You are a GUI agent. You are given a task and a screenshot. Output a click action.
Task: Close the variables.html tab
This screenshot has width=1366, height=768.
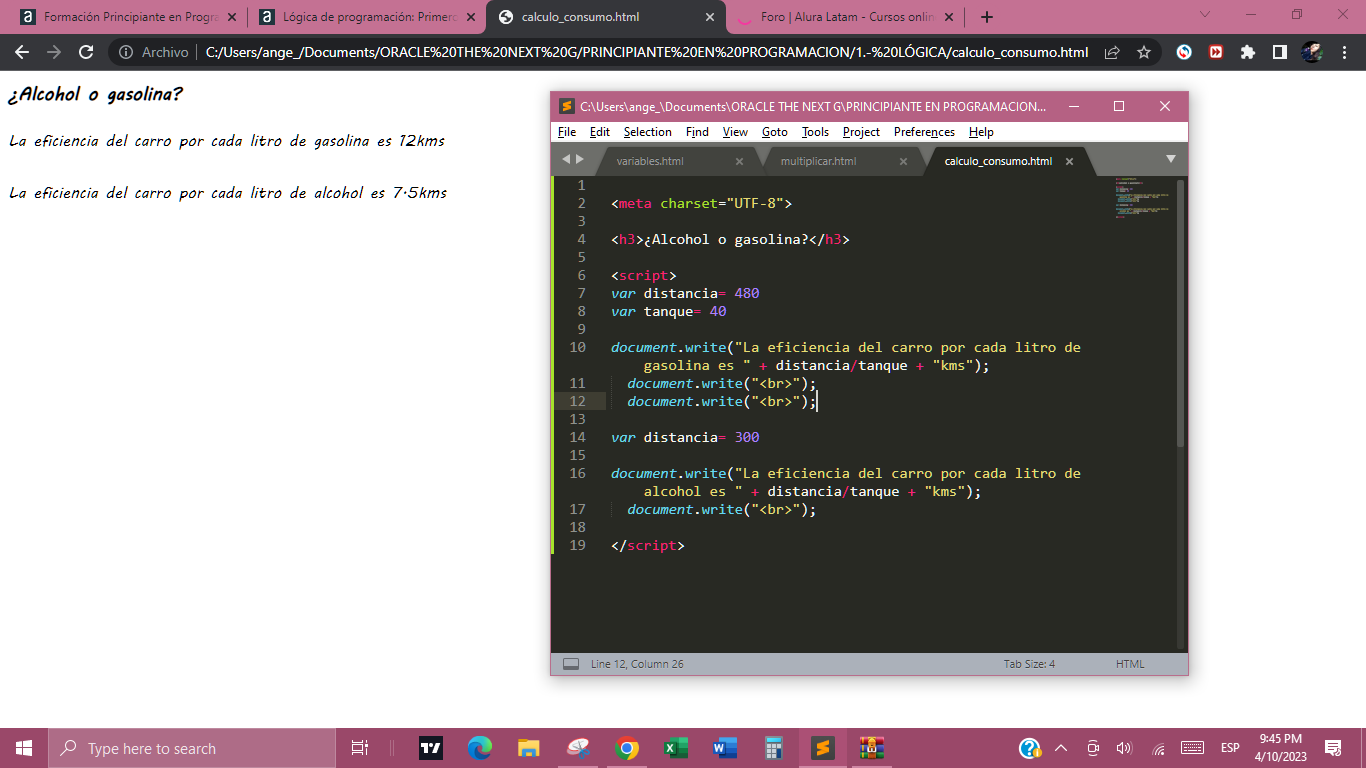pyautogui.click(x=739, y=161)
